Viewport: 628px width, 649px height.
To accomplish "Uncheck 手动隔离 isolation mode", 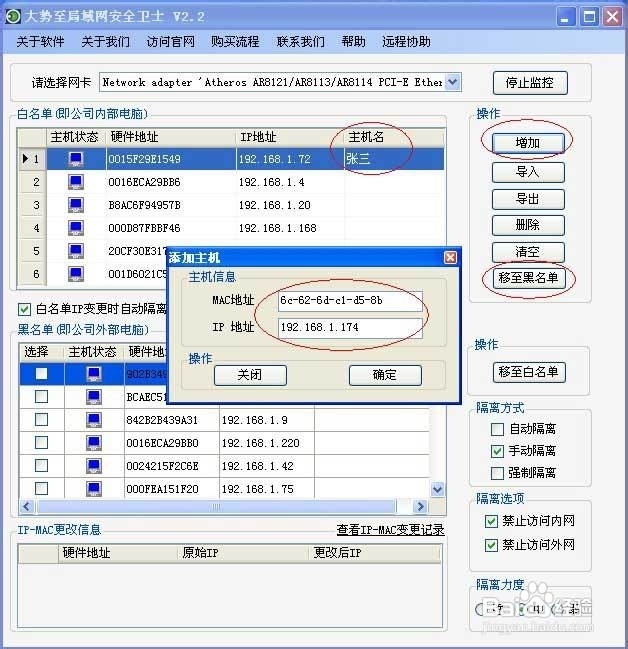I will click(497, 451).
